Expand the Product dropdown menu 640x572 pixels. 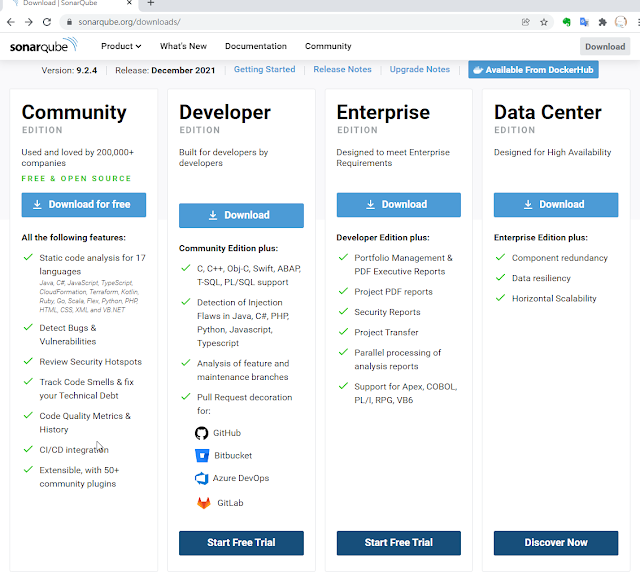coord(121,46)
